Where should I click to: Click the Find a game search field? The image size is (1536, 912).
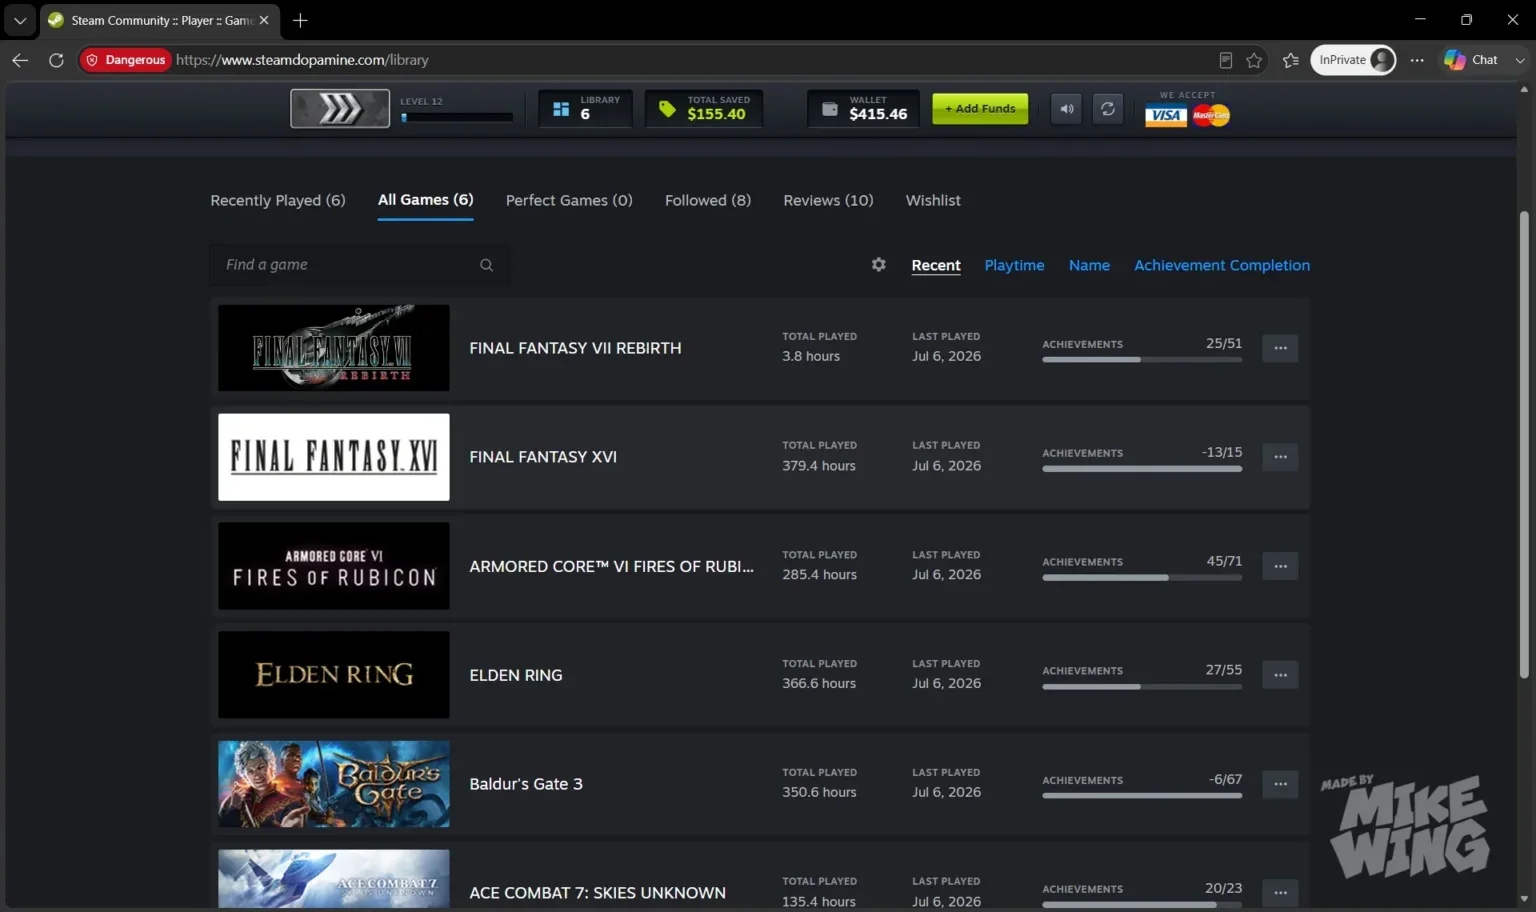pos(360,265)
